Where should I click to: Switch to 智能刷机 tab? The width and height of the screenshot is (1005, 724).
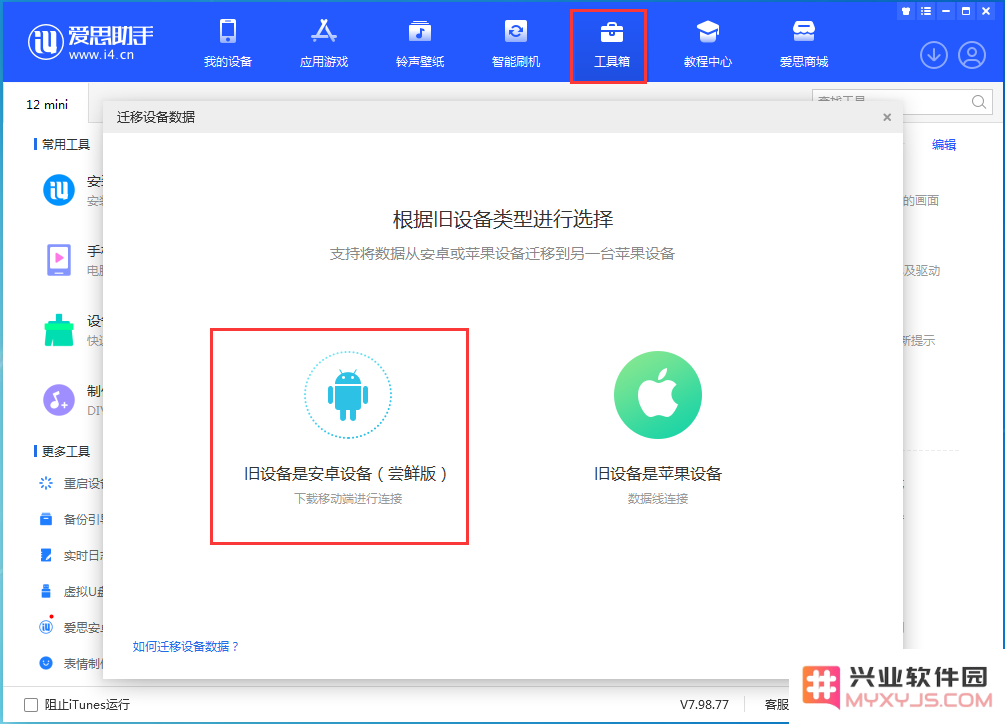click(516, 44)
